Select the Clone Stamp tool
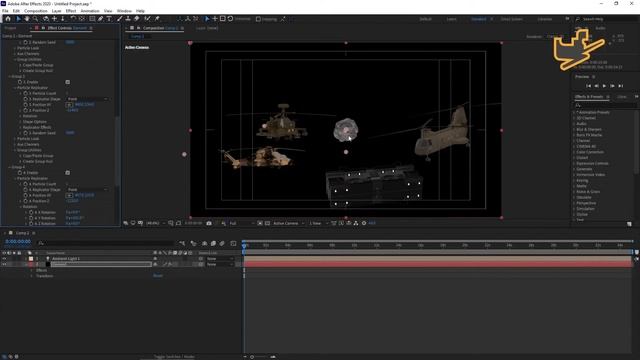The width and height of the screenshot is (640, 360). [128, 19]
